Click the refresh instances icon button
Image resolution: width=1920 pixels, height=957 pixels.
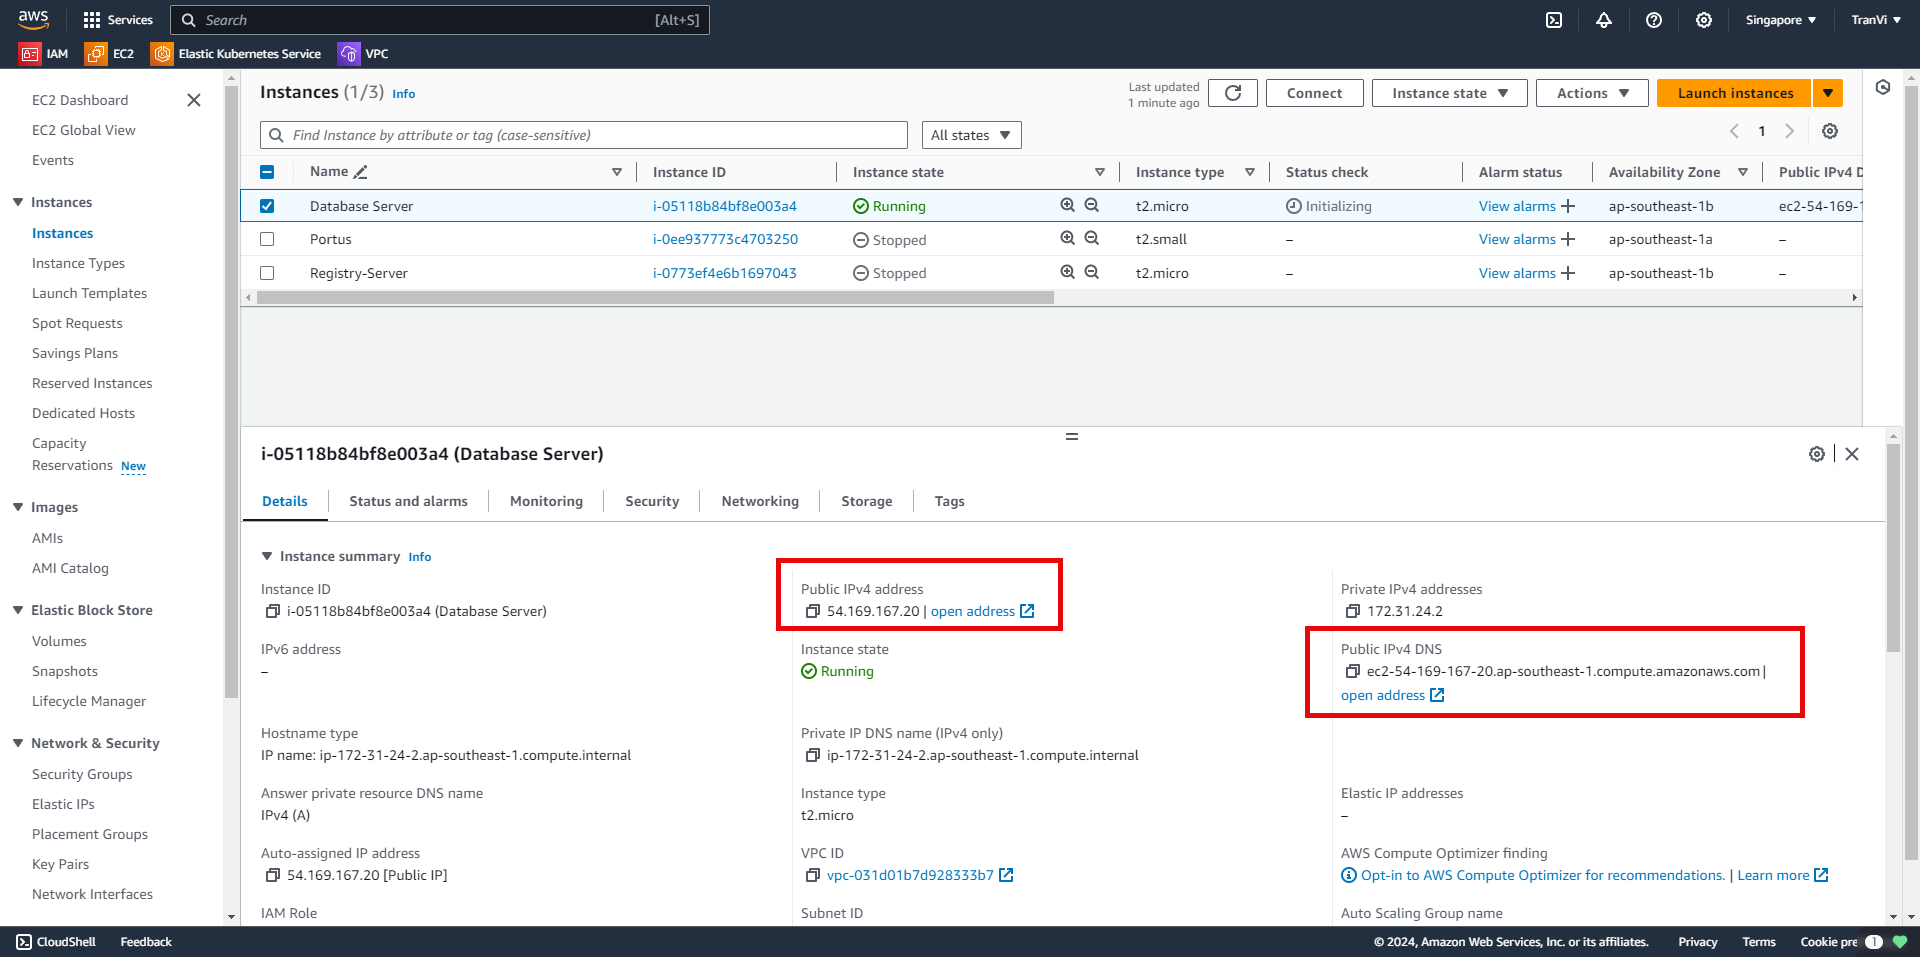click(1232, 93)
